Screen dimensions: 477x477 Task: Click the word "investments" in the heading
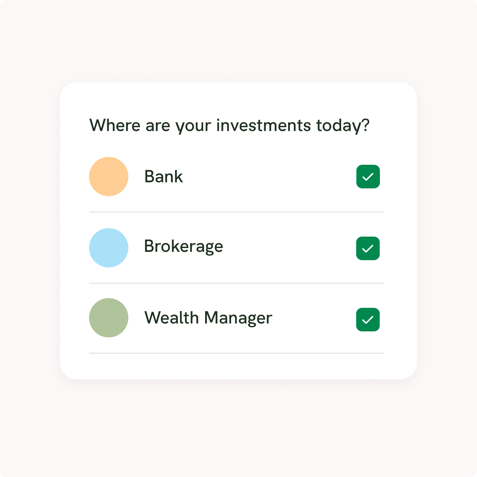[x=264, y=125]
